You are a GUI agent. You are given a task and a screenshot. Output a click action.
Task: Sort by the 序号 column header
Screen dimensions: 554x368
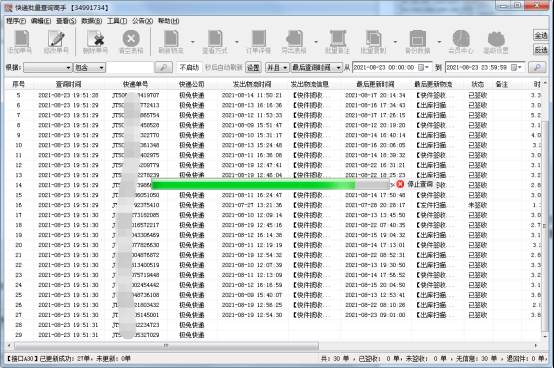coord(18,84)
